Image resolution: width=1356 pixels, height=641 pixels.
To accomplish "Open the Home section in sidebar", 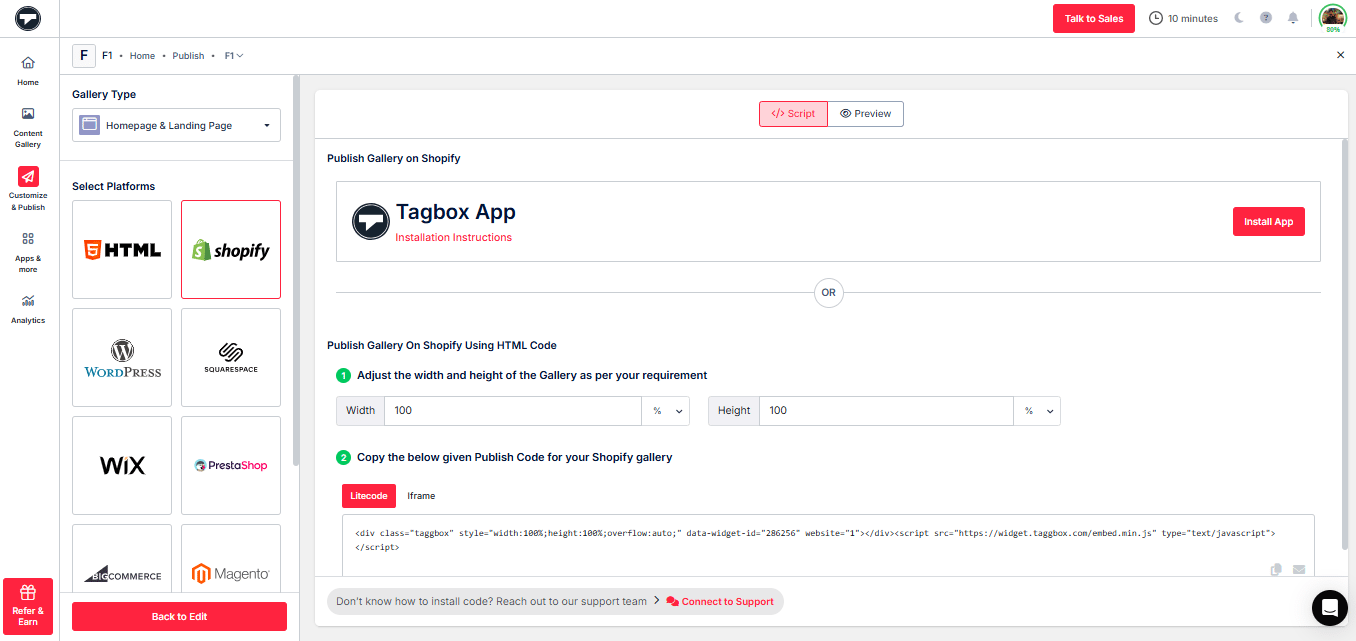I will point(27,68).
